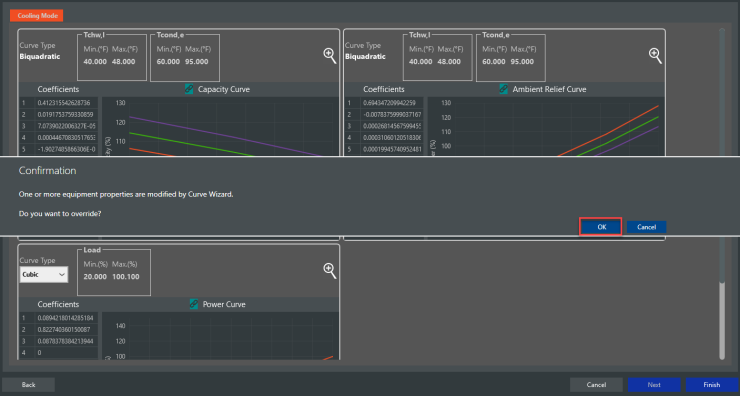The image size is (740, 396).
Task: Click the Next button
Action: click(654, 385)
